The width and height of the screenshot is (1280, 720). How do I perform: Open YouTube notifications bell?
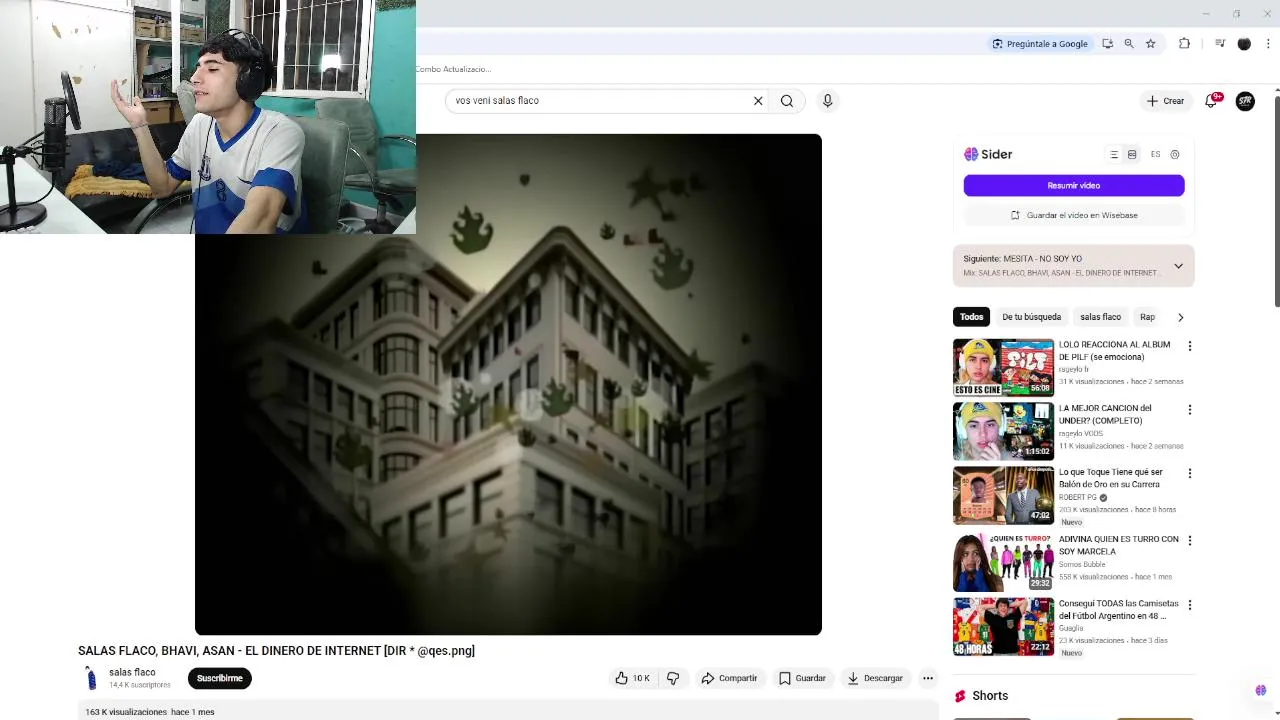pyautogui.click(x=1212, y=101)
